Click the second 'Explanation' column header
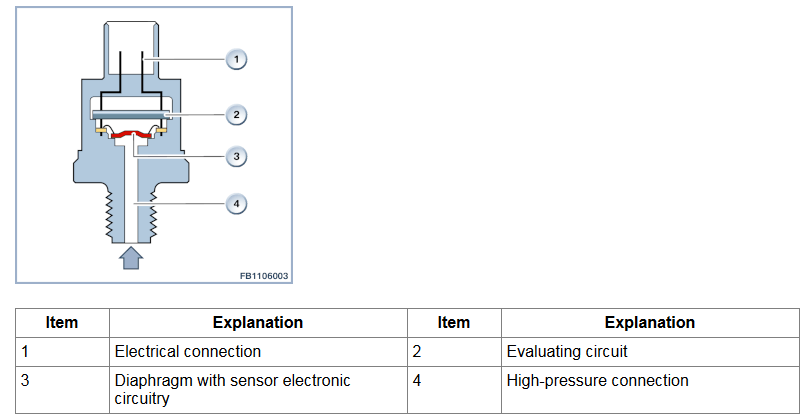The width and height of the screenshot is (809, 420). tap(650, 323)
